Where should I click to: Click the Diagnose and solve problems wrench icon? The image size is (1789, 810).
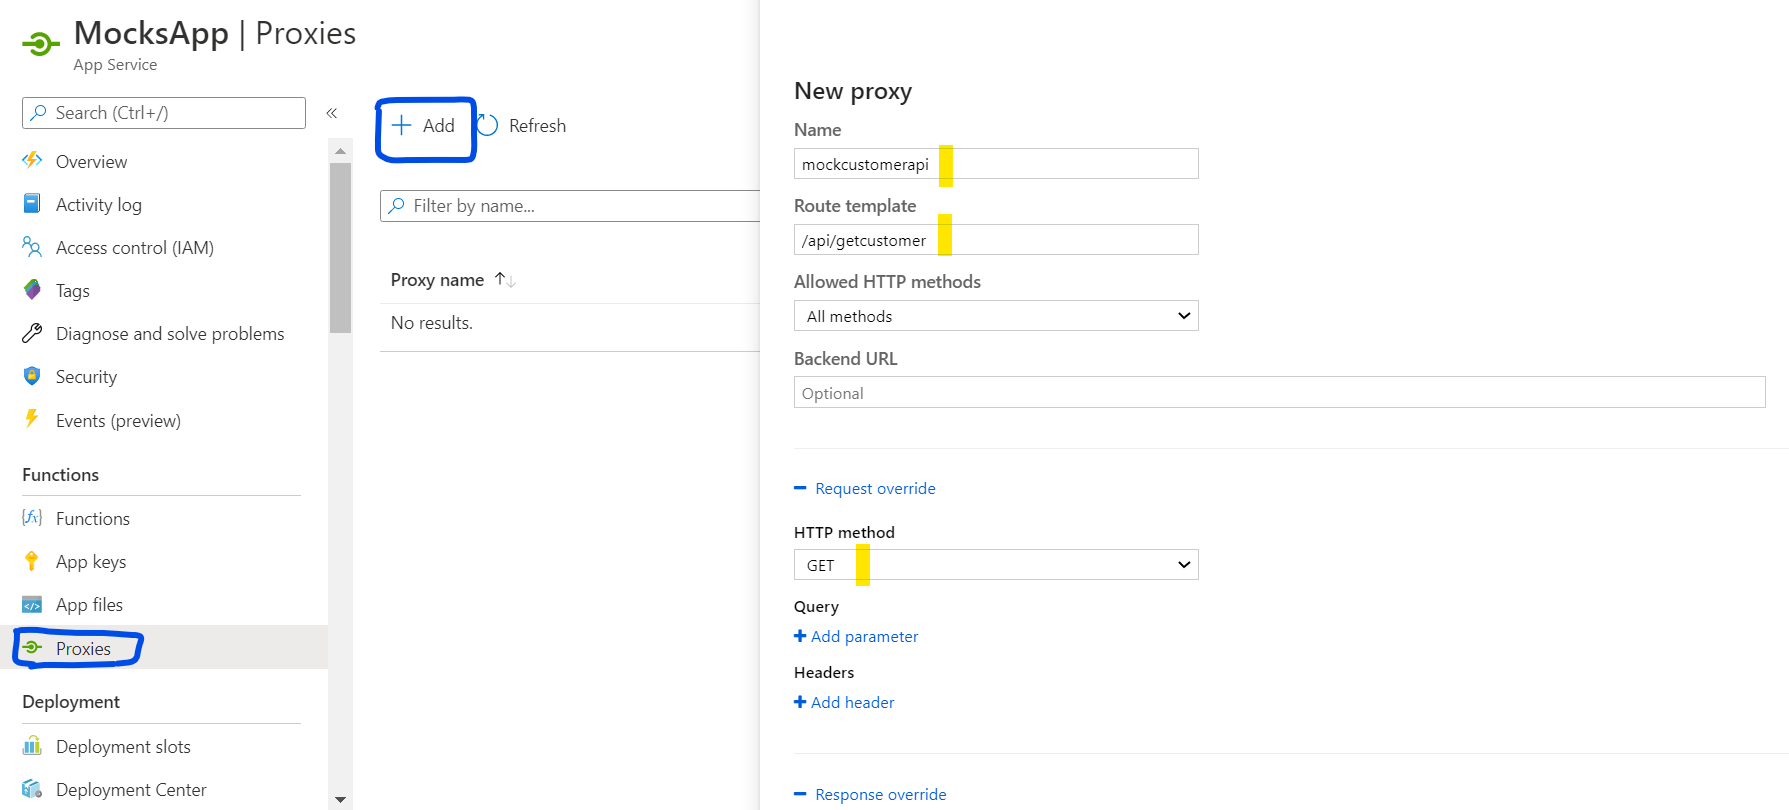32,333
